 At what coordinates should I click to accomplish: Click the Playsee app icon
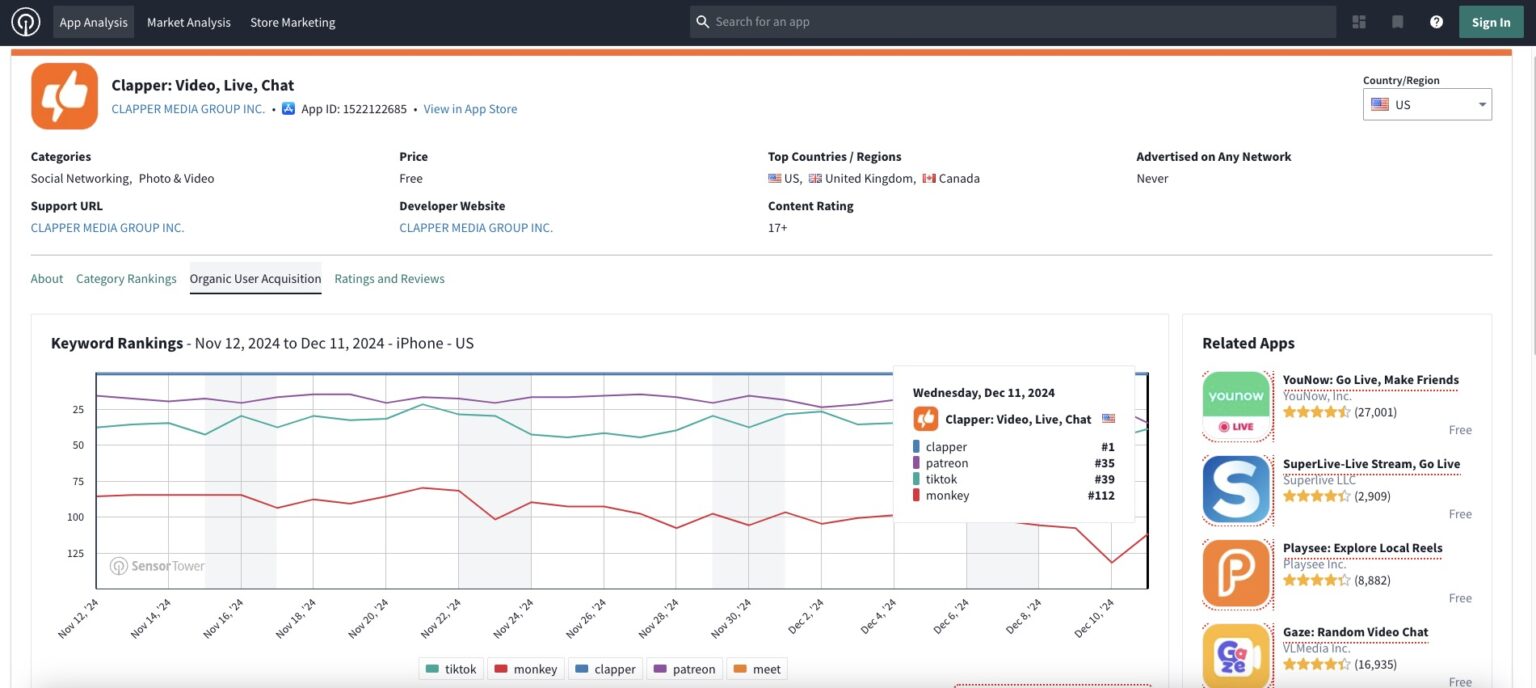coord(1236,574)
